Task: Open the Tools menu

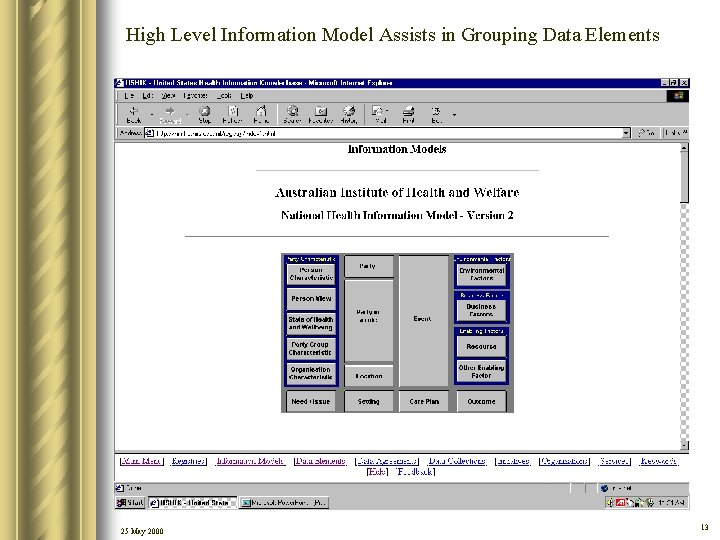Action: (224, 96)
